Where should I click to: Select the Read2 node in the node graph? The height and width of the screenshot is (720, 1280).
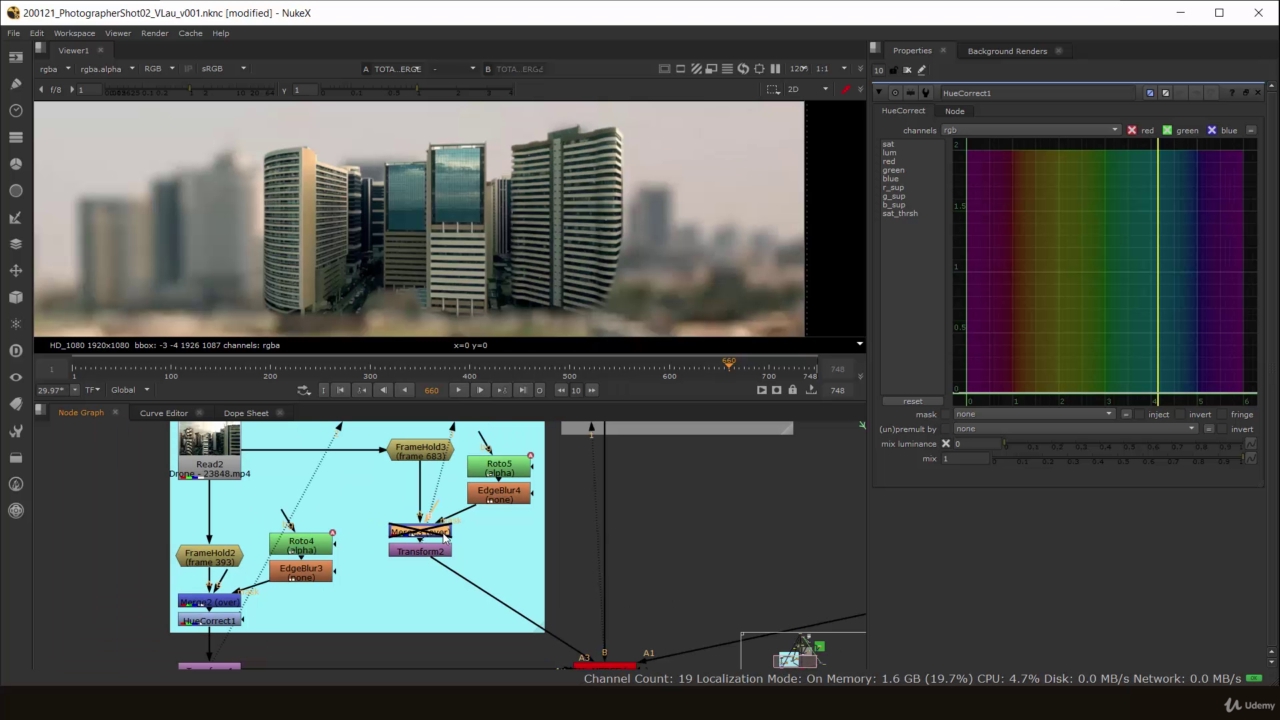tap(209, 464)
